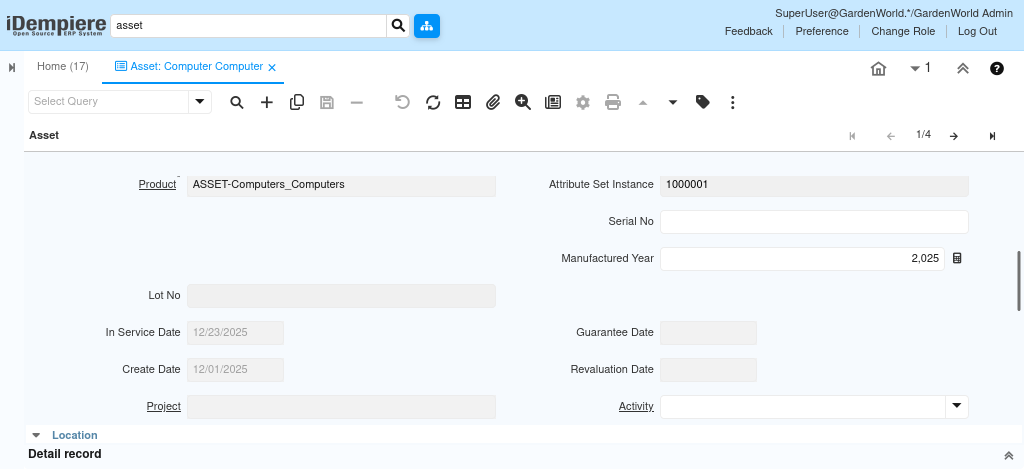
Task: Collapse the Location section
Action: point(37,436)
